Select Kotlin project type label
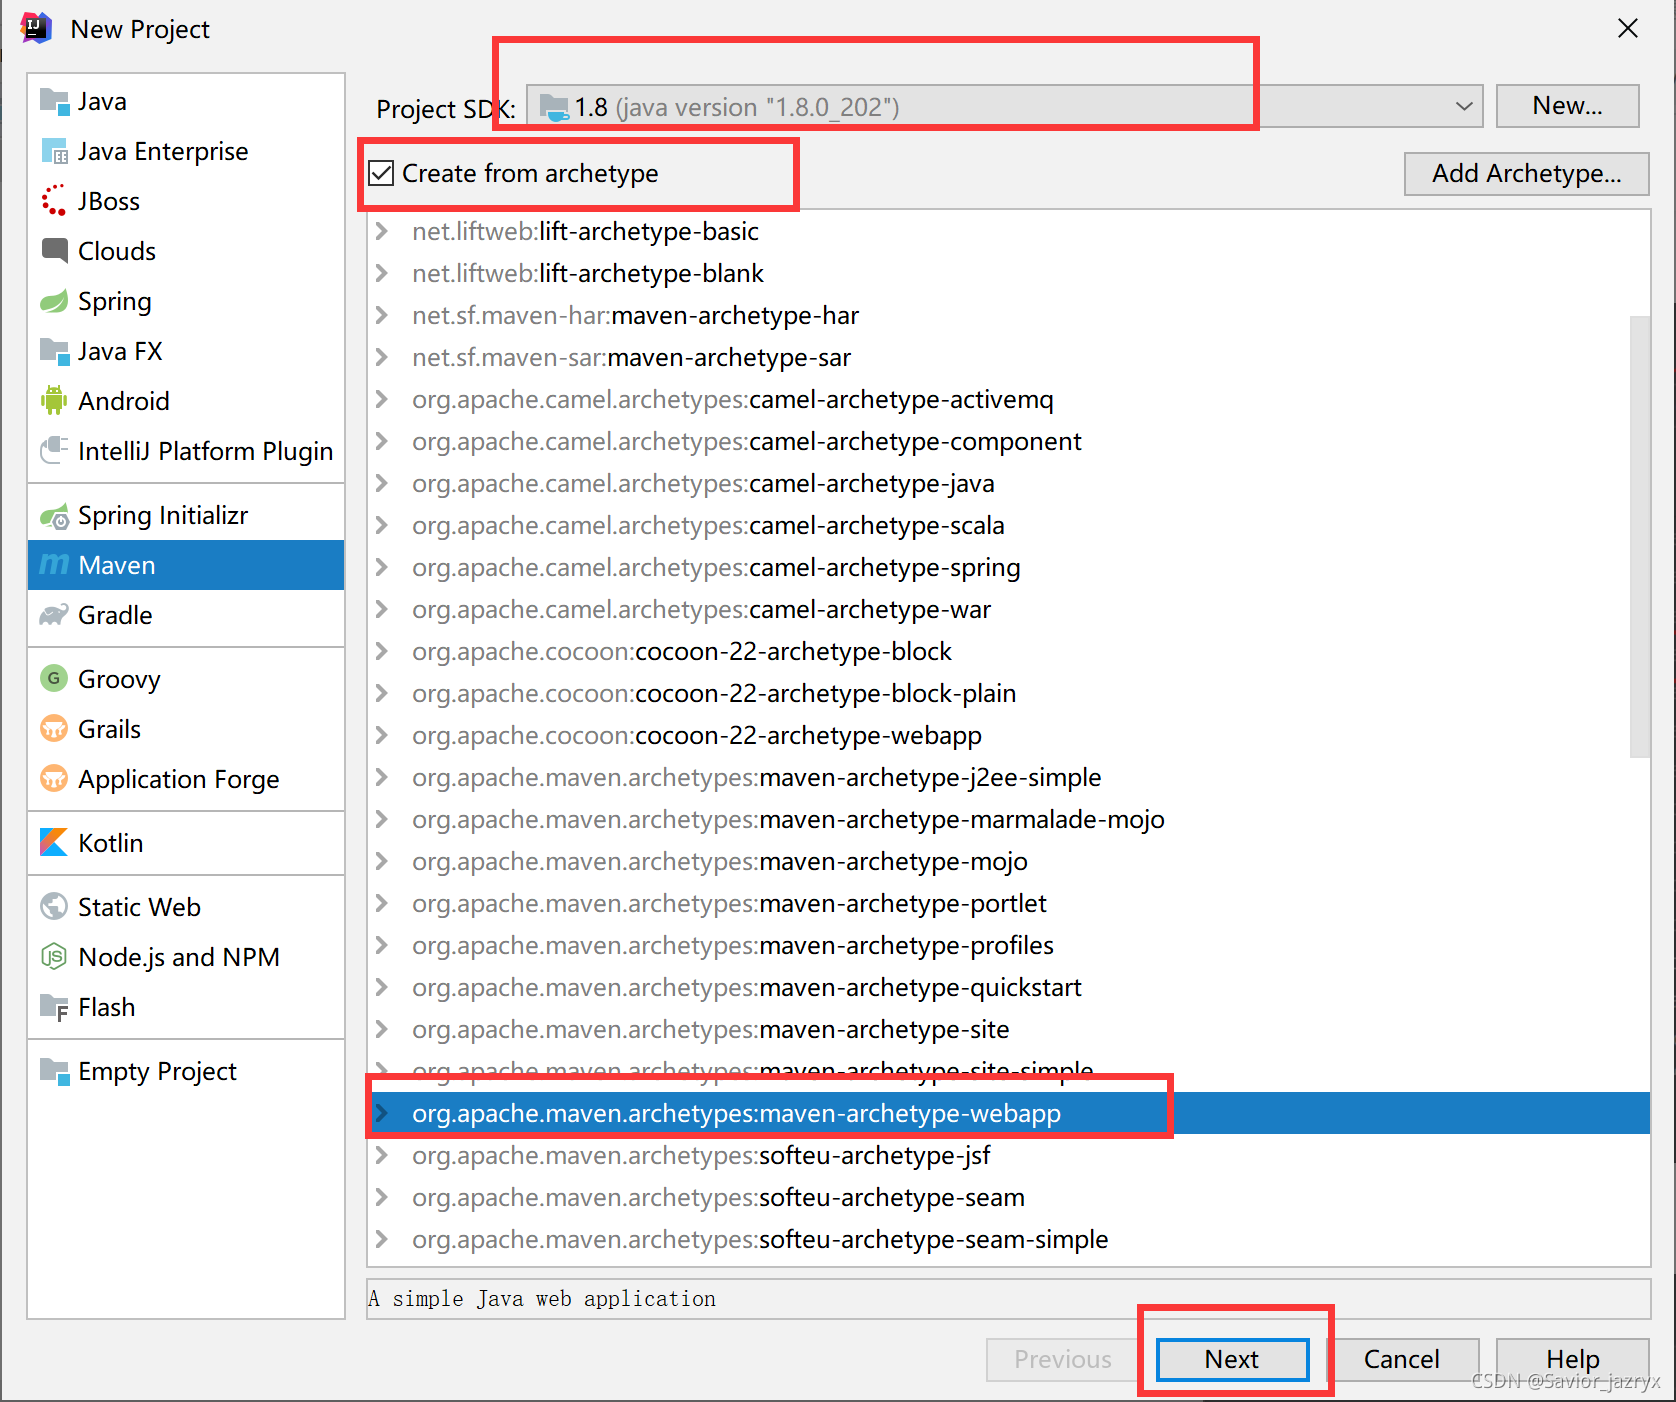1676x1402 pixels. click(111, 843)
